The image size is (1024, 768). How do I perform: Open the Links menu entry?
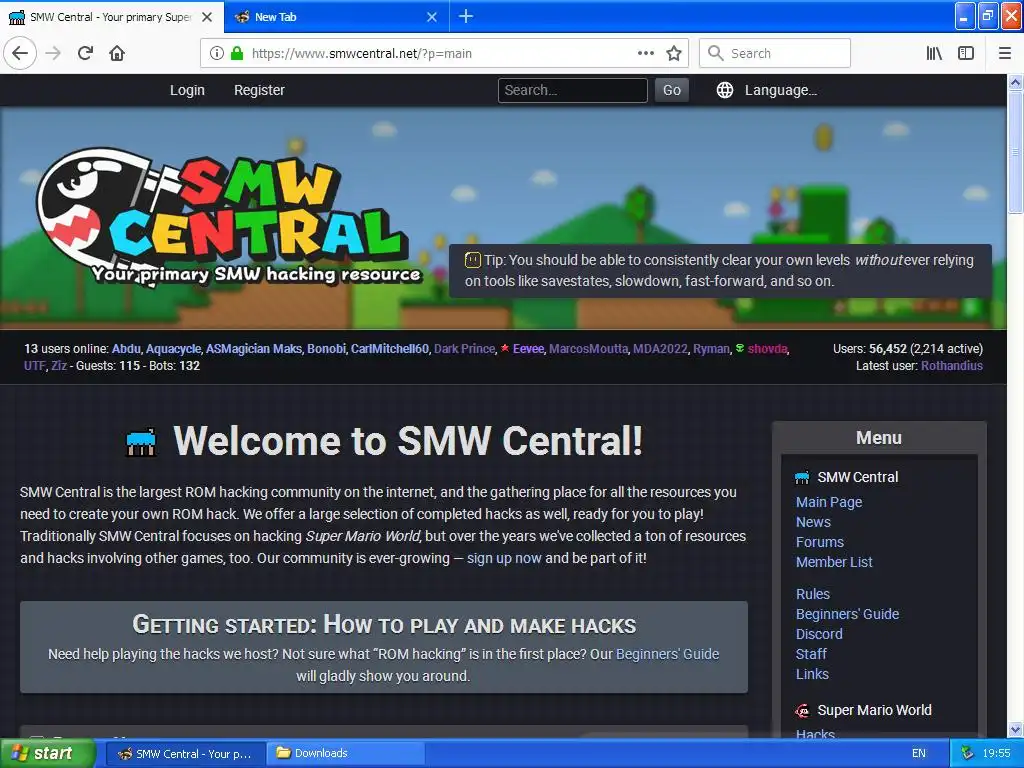(x=812, y=674)
